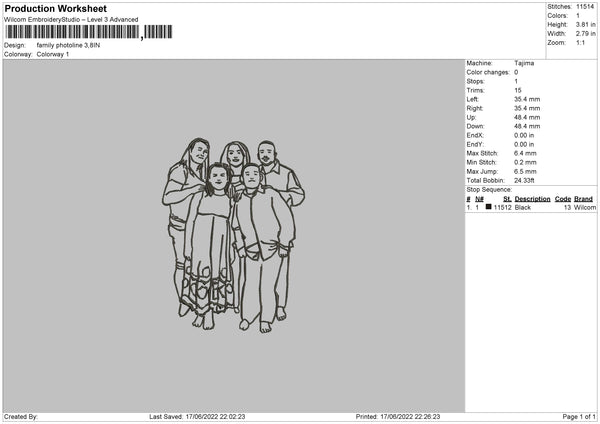Click the Max Stitch value 6.4 mm
Screen dimensions: 600x424
(525, 153)
